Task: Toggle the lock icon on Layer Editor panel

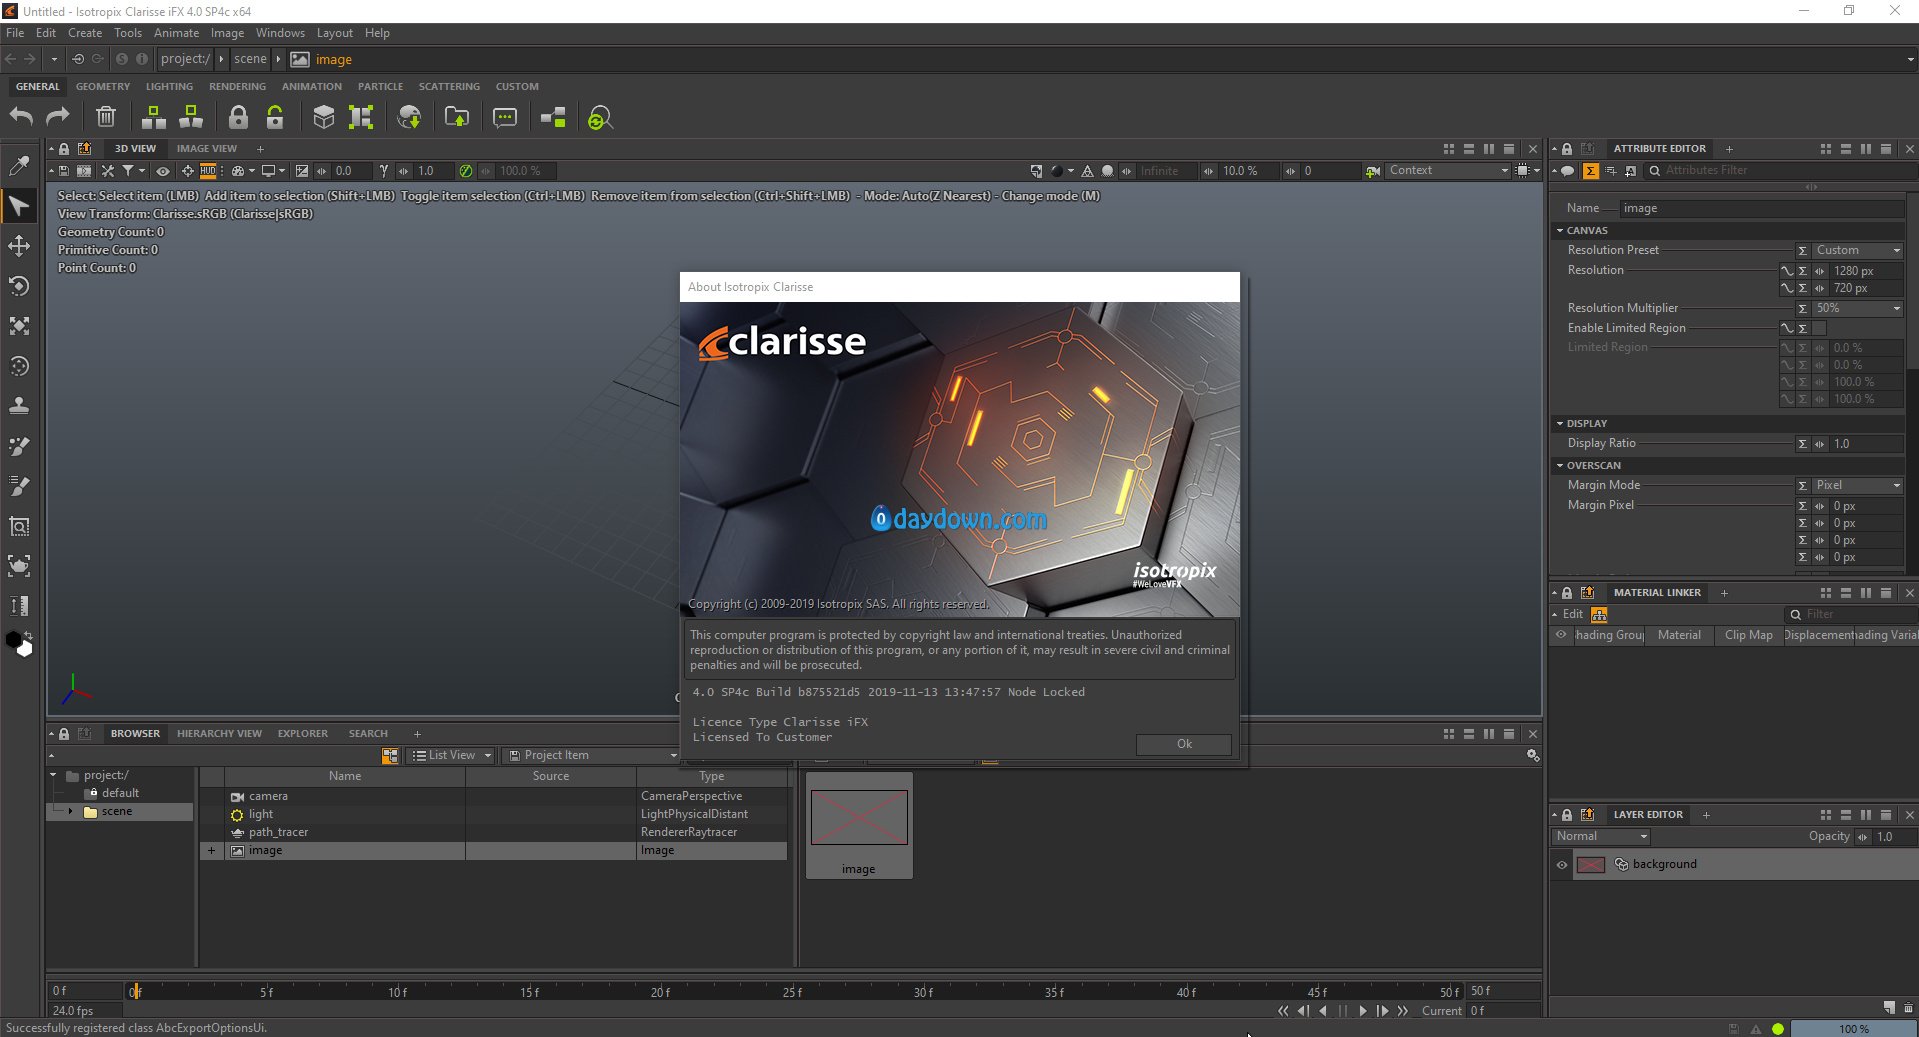Action: tap(1567, 815)
